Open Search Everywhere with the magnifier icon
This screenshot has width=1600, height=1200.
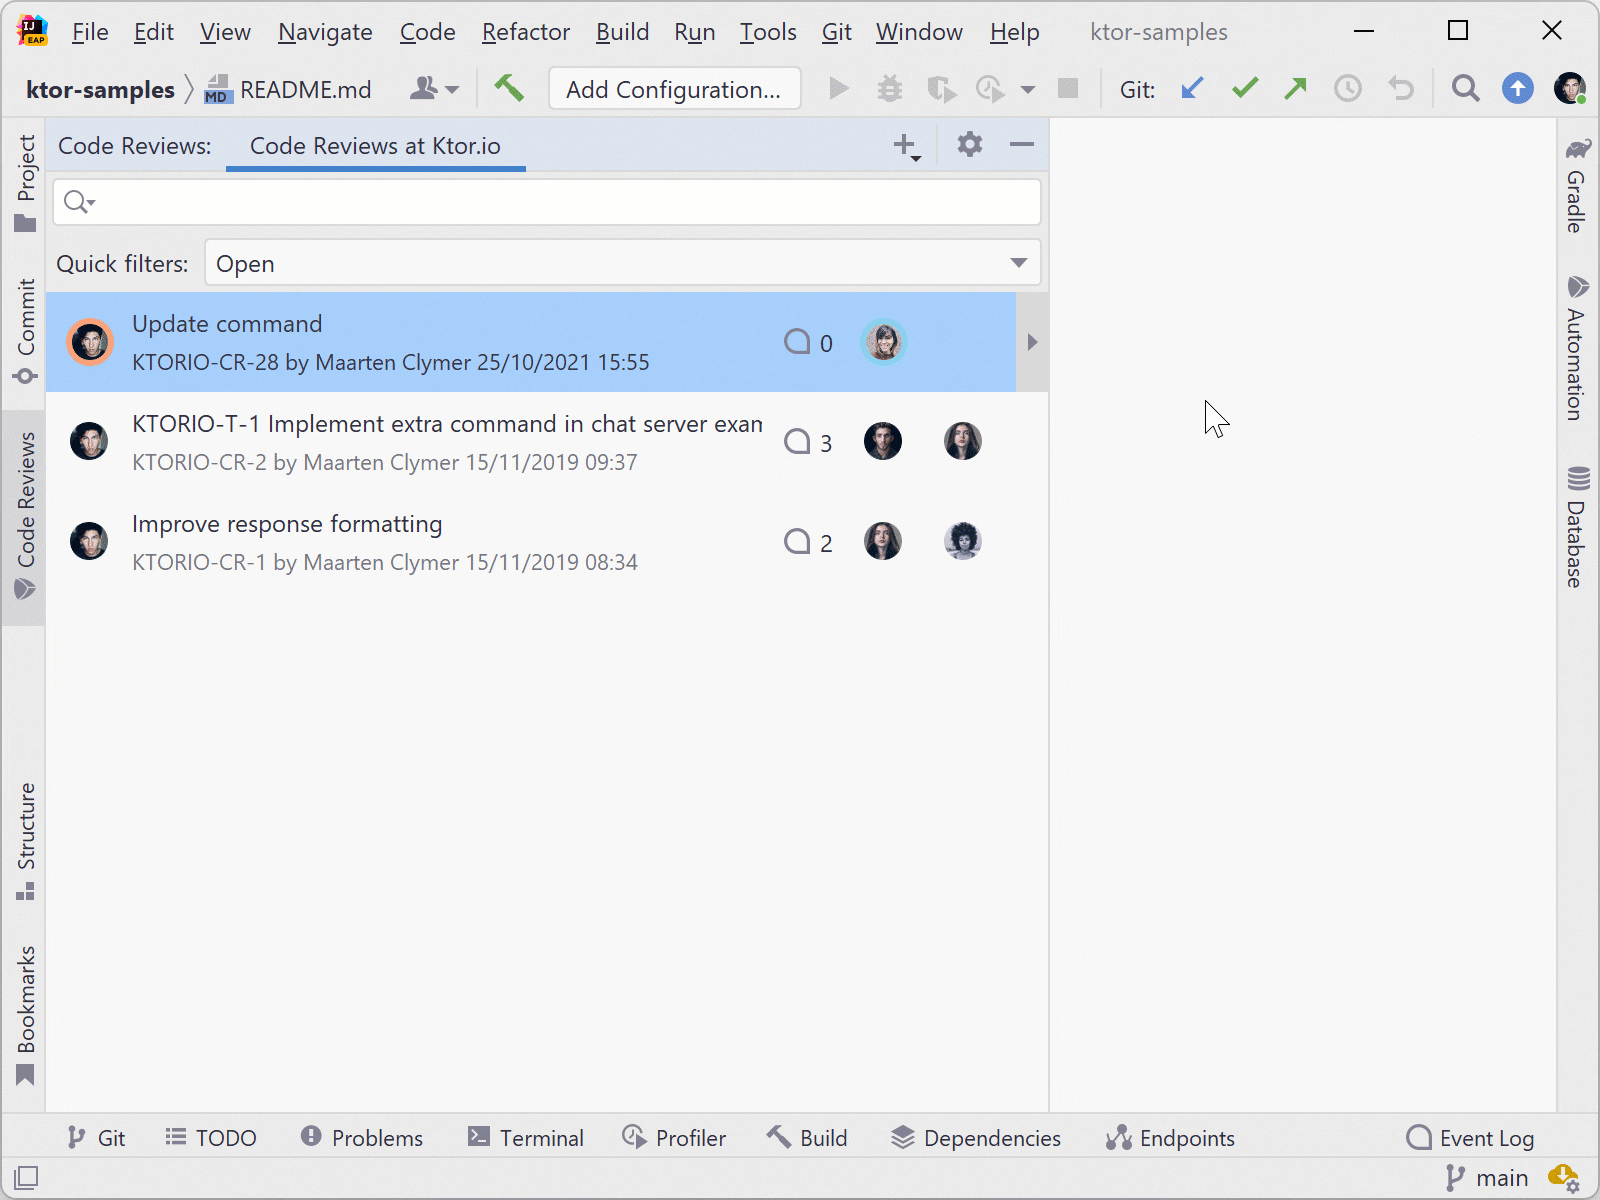pos(1465,89)
